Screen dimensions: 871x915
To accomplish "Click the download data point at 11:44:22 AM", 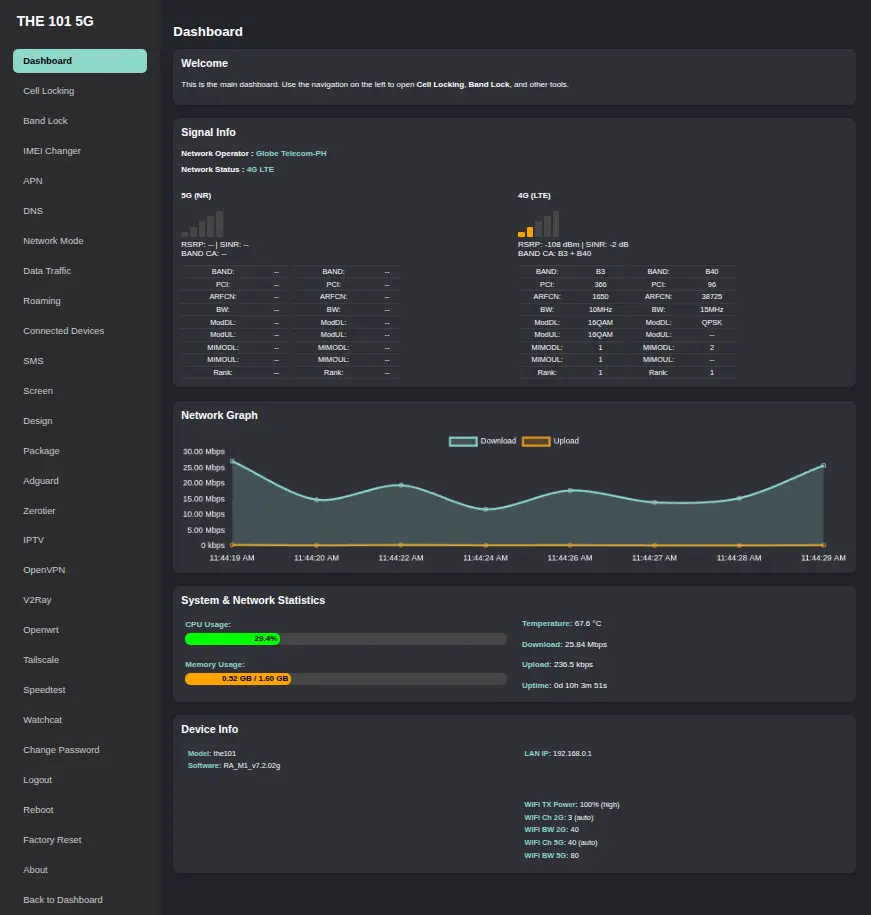I will (401, 485).
